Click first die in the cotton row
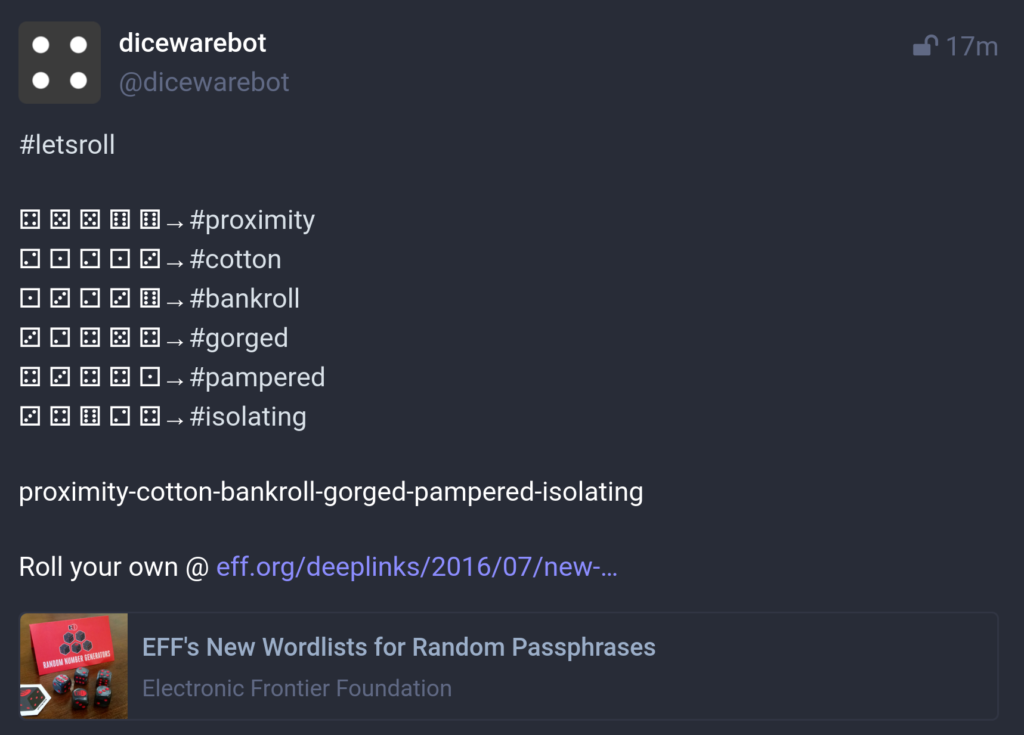The width and height of the screenshot is (1024, 735). tap(30, 259)
